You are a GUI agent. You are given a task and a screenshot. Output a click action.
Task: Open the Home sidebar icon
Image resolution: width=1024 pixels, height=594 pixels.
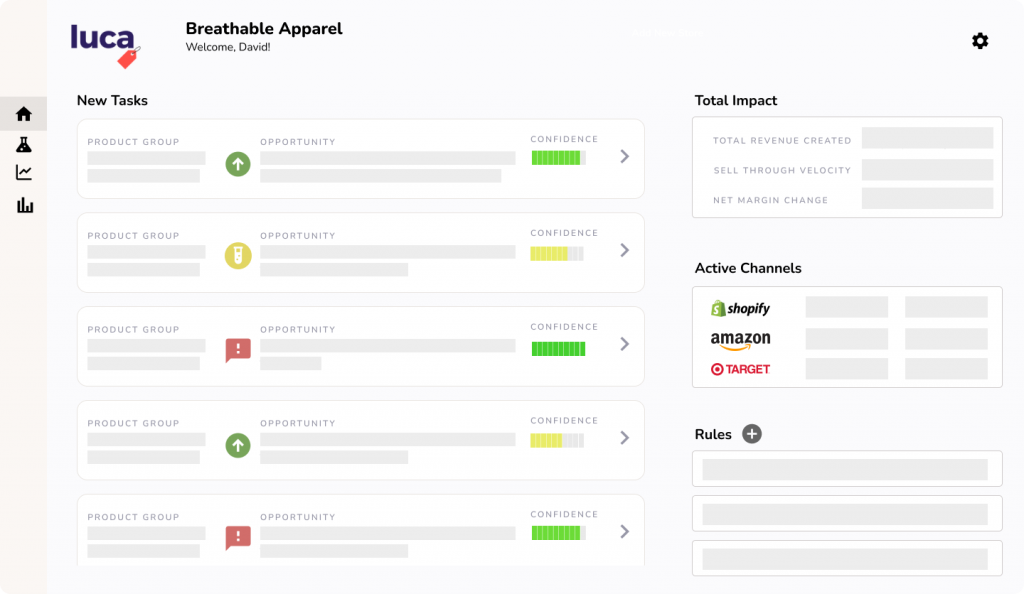point(24,114)
